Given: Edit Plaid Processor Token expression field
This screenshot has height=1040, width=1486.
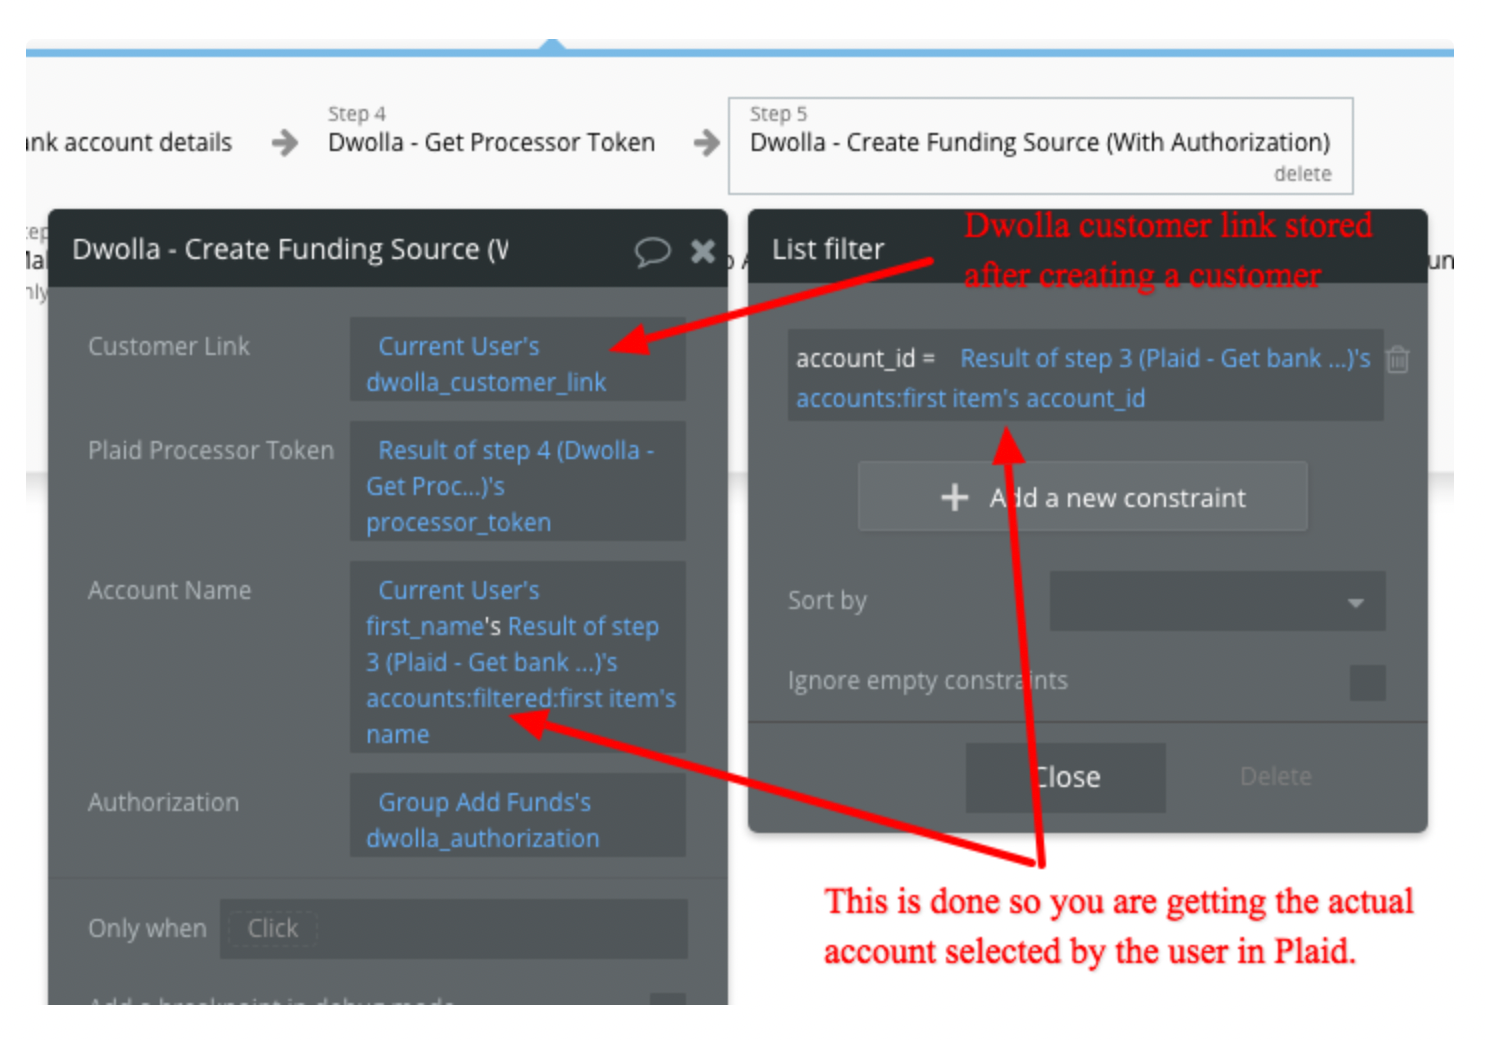Looking at the screenshot, I should (x=517, y=482).
